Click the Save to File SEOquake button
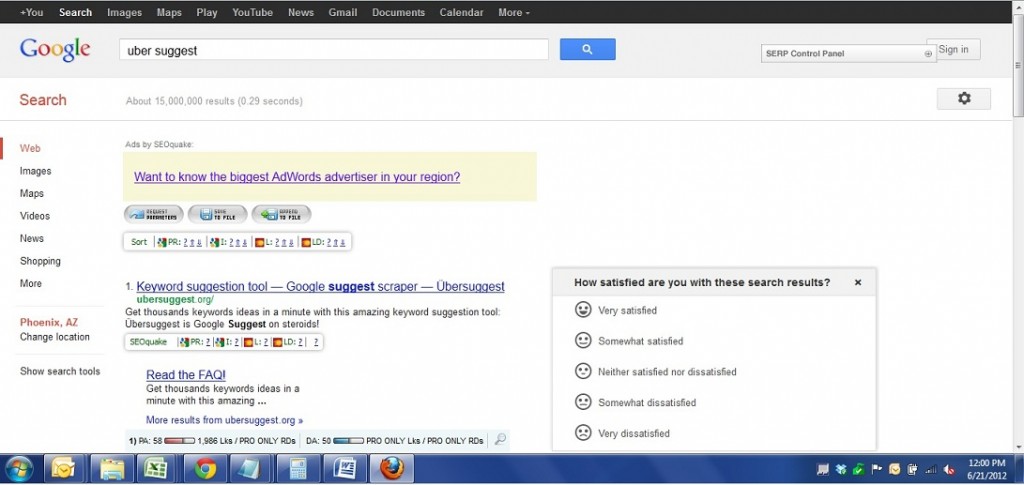This screenshot has width=1024, height=485. pos(217,214)
